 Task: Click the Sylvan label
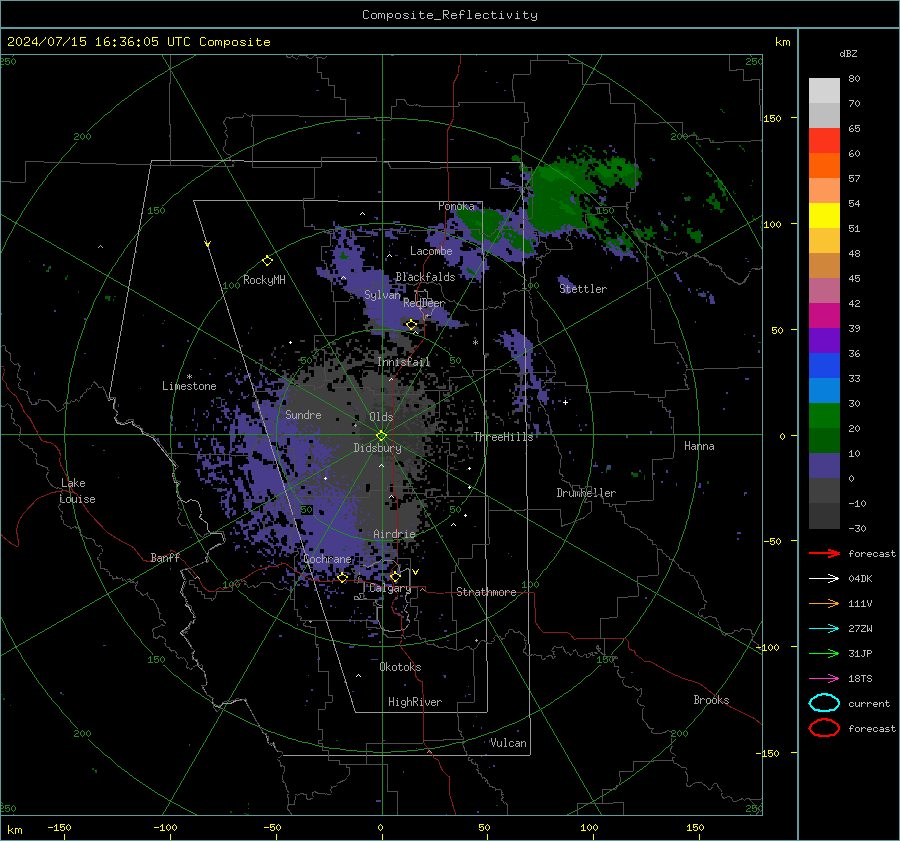tap(382, 295)
